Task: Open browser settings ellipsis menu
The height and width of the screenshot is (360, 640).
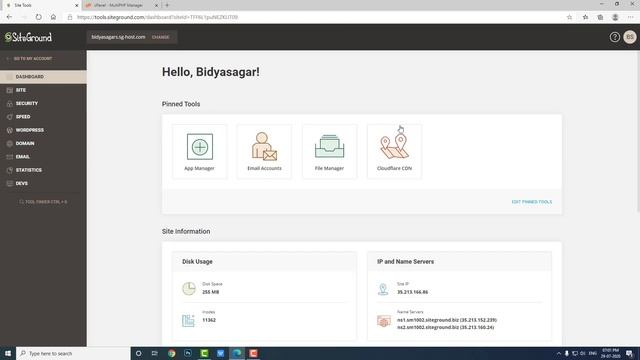Action: click(x=631, y=17)
